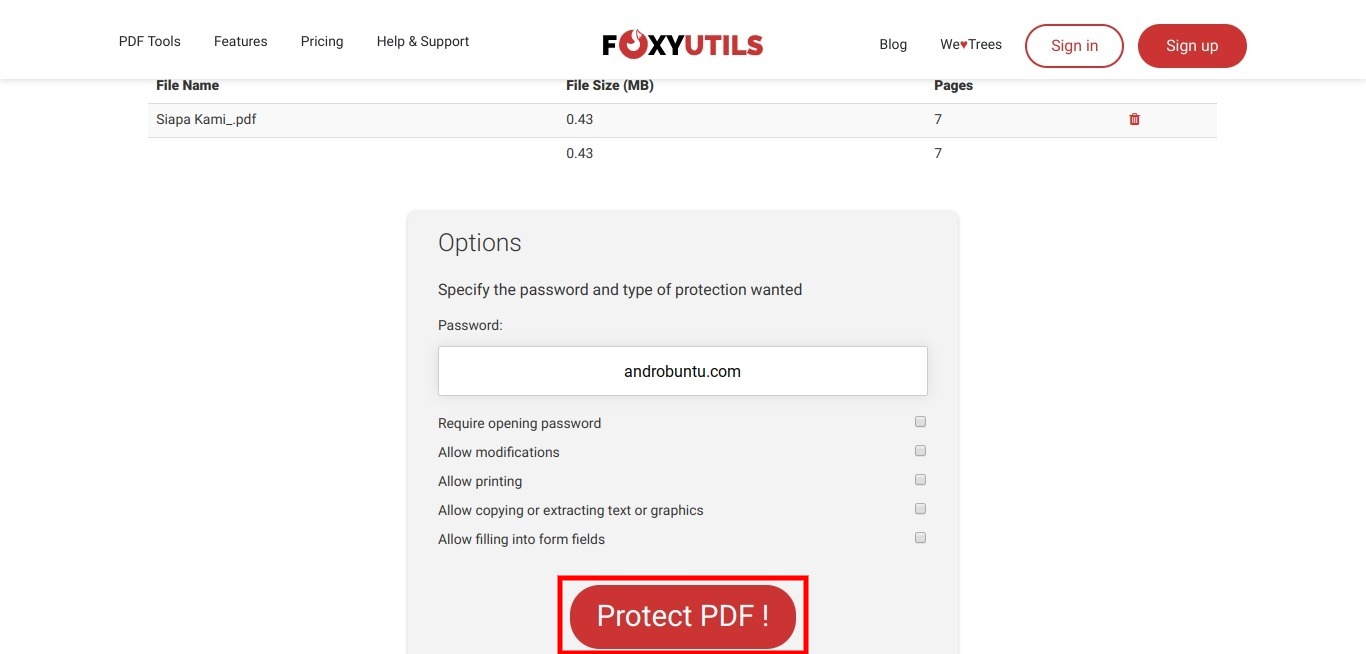Screen dimensions: 1366x654
Task: Select the Siapa Kami_.pdf file name
Action: tap(206, 119)
